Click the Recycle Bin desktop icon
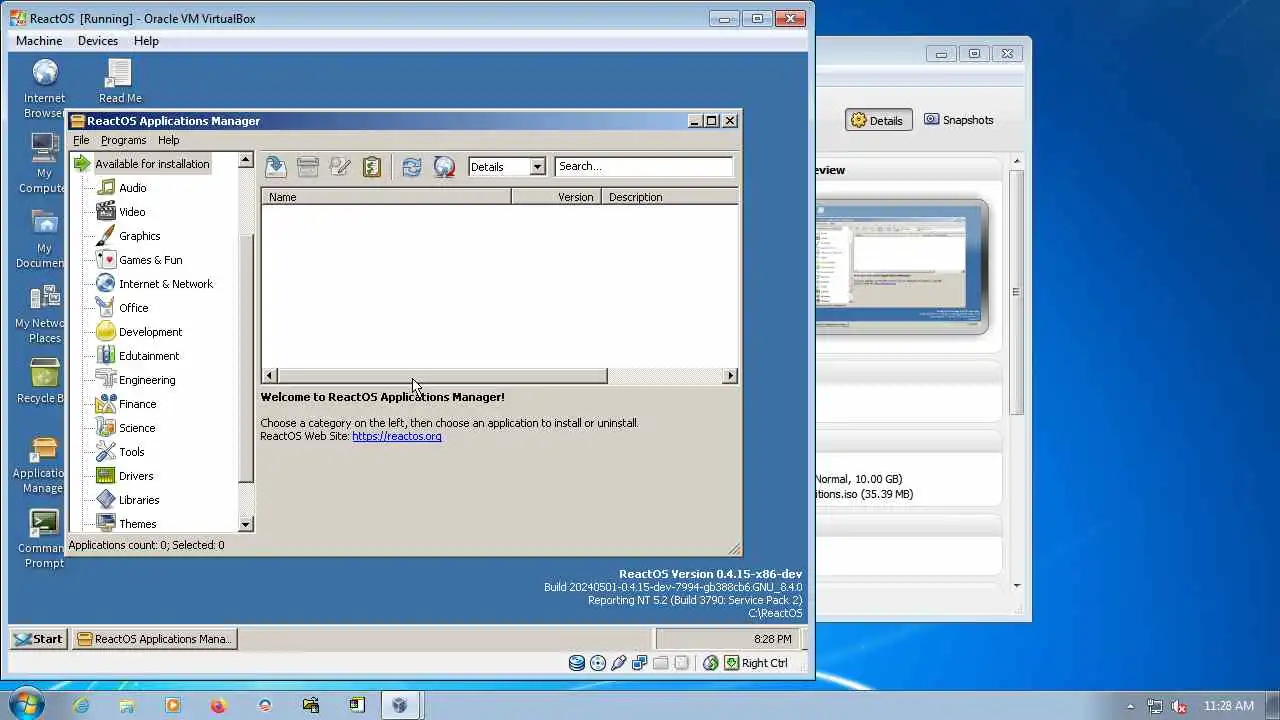 (x=43, y=381)
